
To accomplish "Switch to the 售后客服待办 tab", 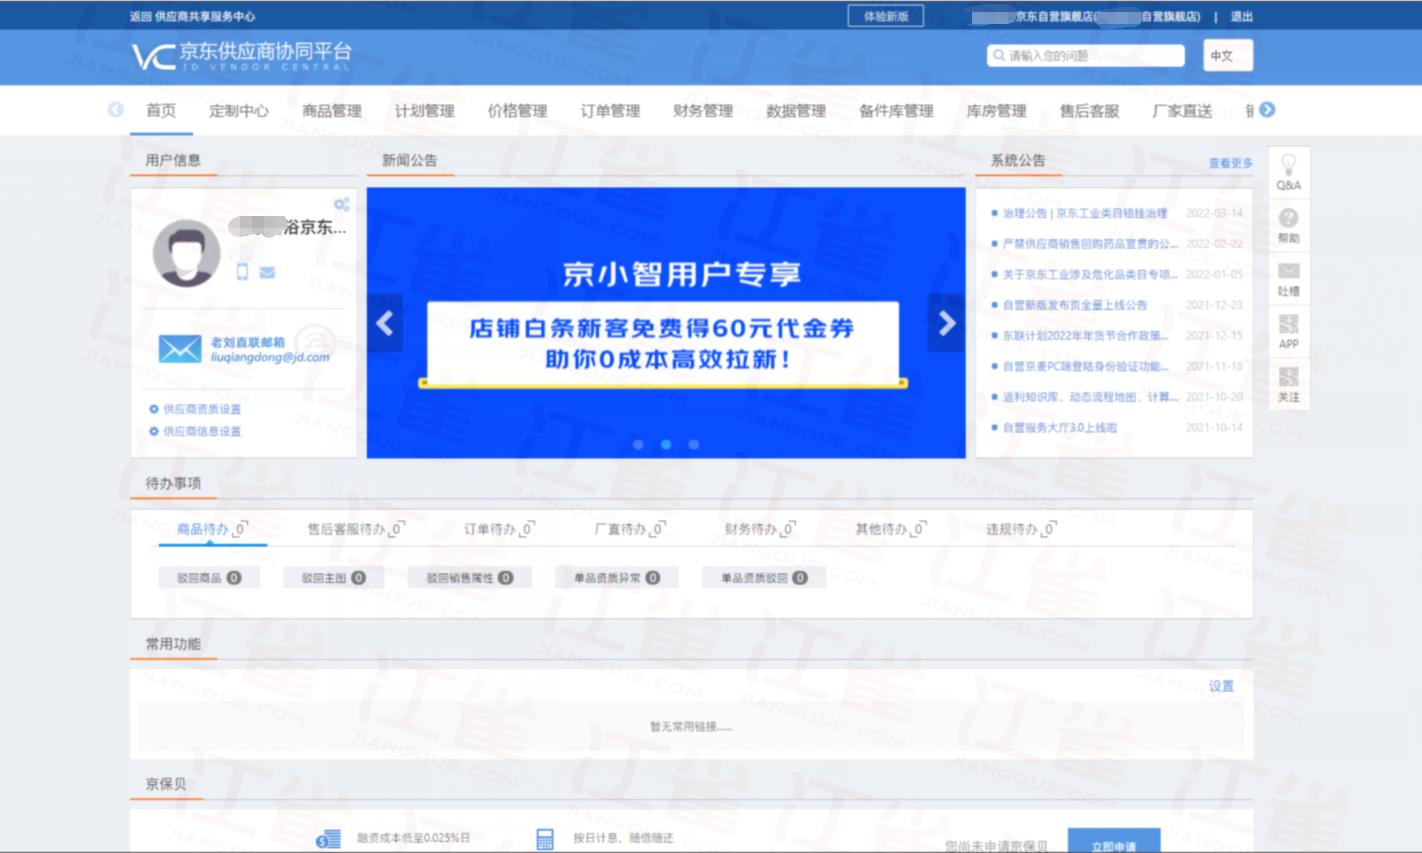I will click(x=354, y=529).
